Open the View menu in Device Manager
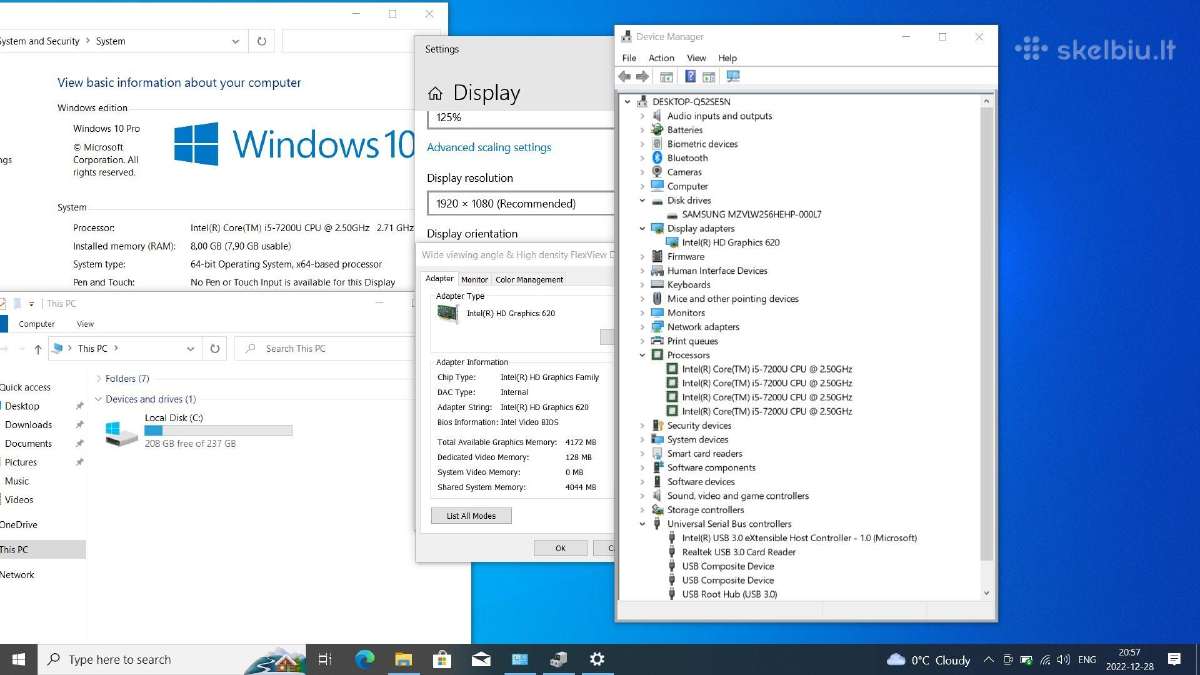This screenshot has height=675, width=1200. click(x=696, y=58)
